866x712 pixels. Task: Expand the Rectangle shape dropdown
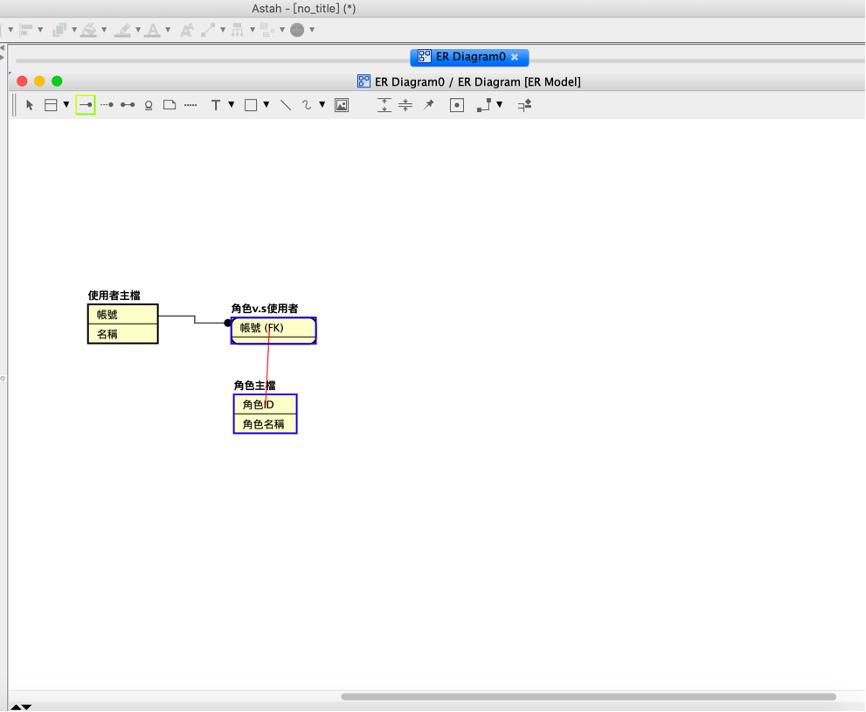tap(266, 104)
